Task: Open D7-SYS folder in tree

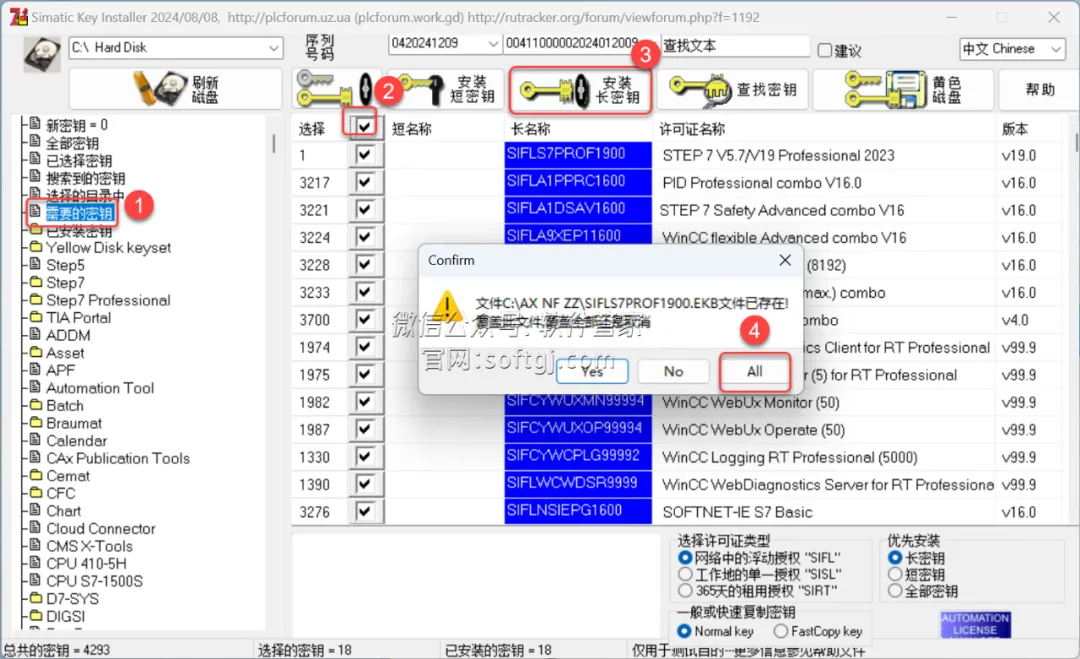Action: (72, 598)
